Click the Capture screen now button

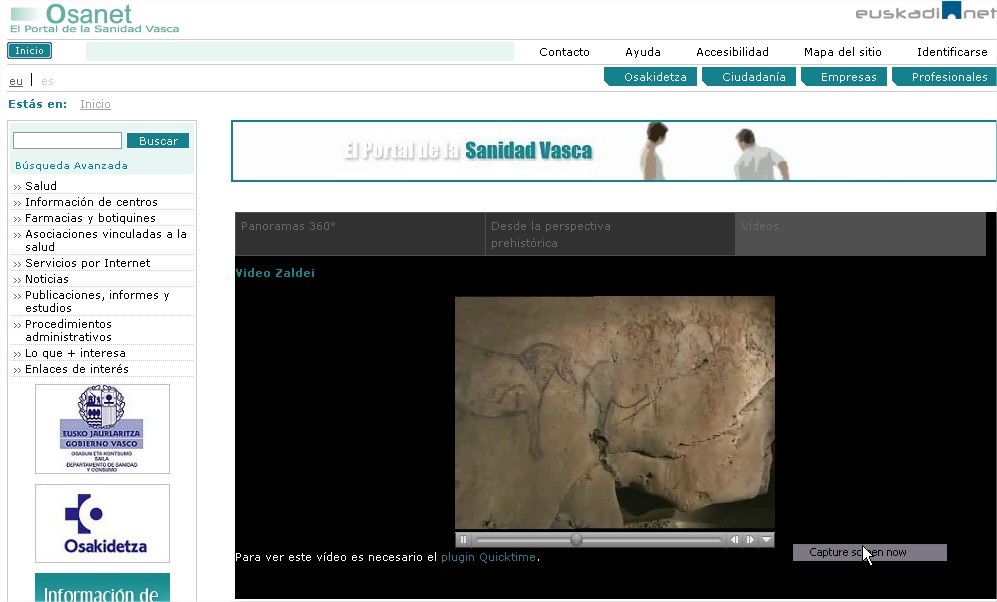870,552
